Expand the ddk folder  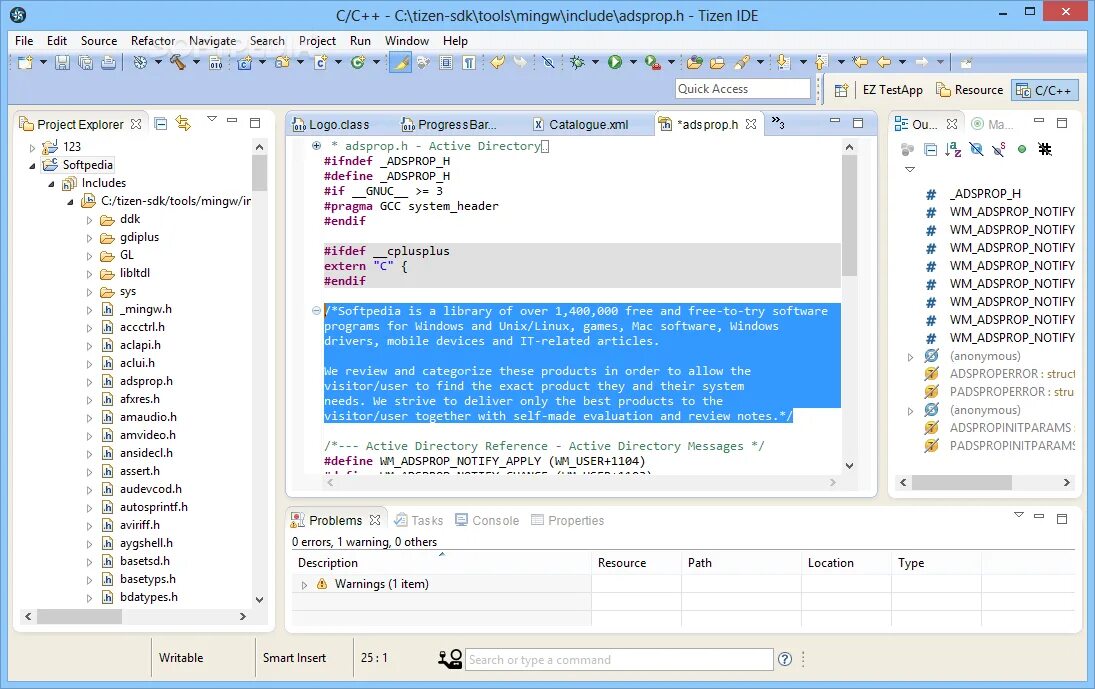click(89, 221)
